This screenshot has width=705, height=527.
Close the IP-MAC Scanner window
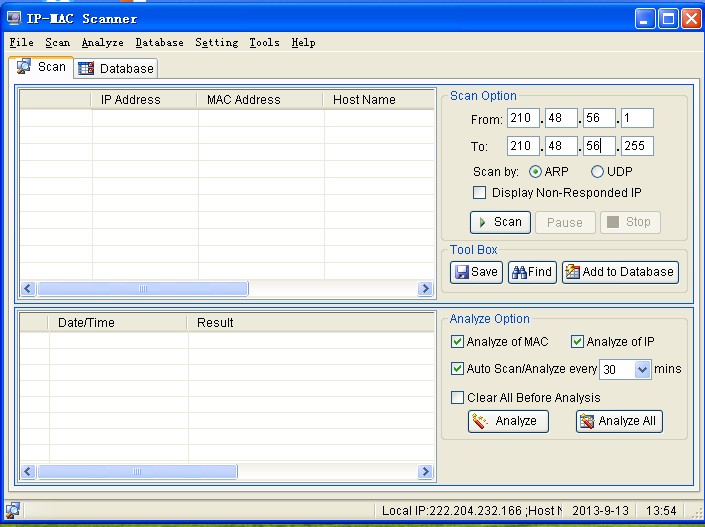click(x=692, y=19)
